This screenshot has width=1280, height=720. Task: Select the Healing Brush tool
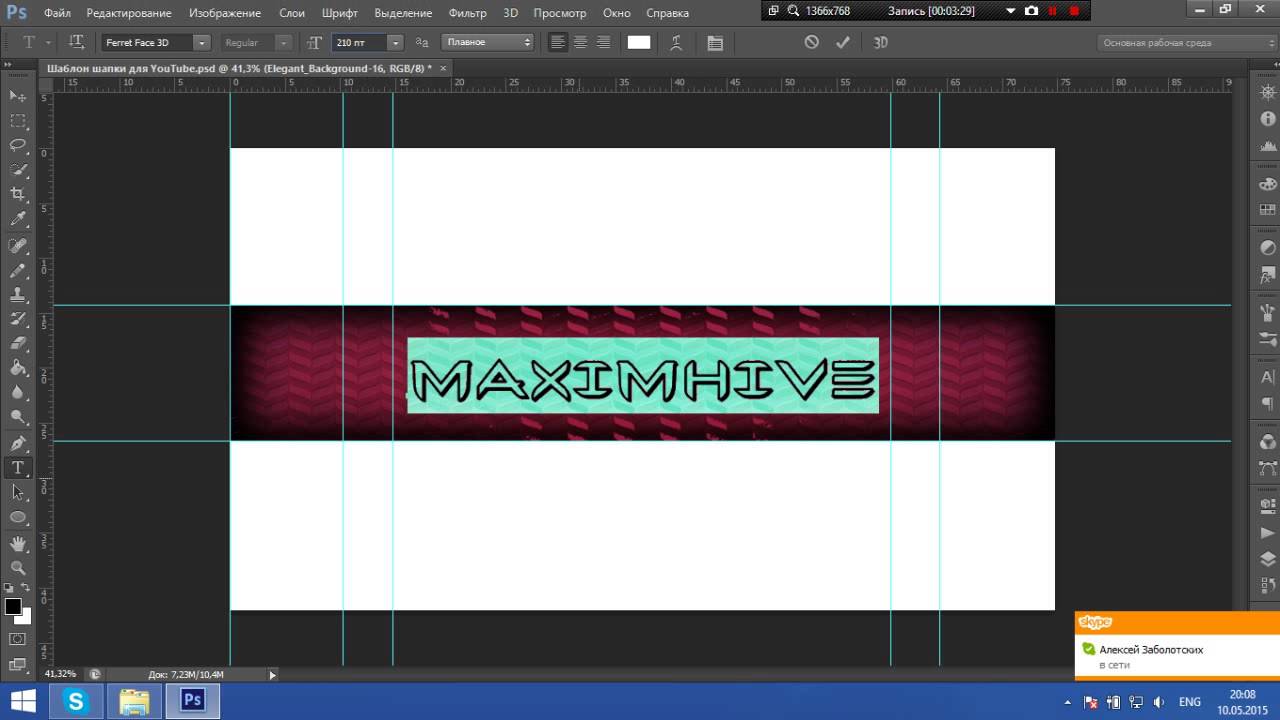point(18,245)
